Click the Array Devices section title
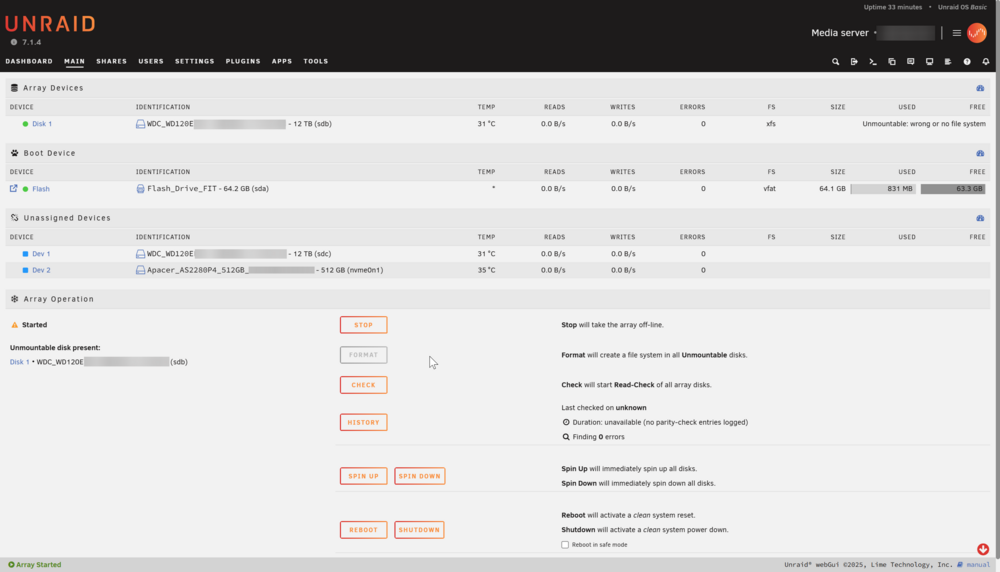 54,88
